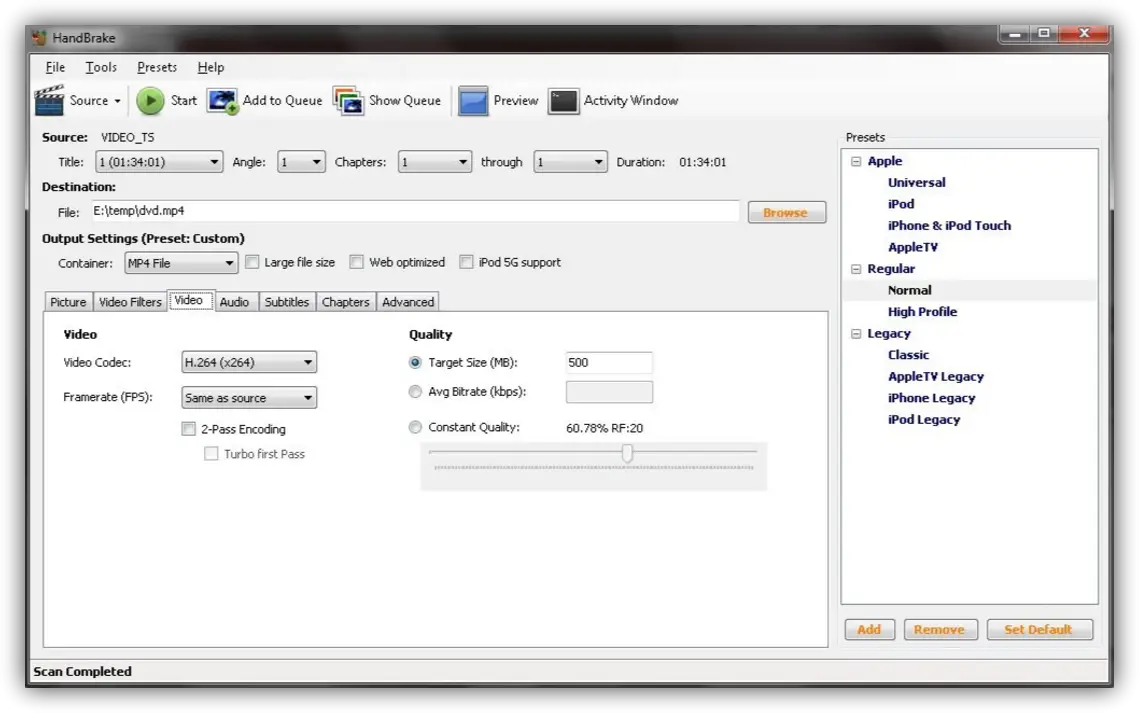Image resolution: width=1139 pixels, height=713 pixels.
Task: Click the Remove preset button
Action: coord(940,630)
